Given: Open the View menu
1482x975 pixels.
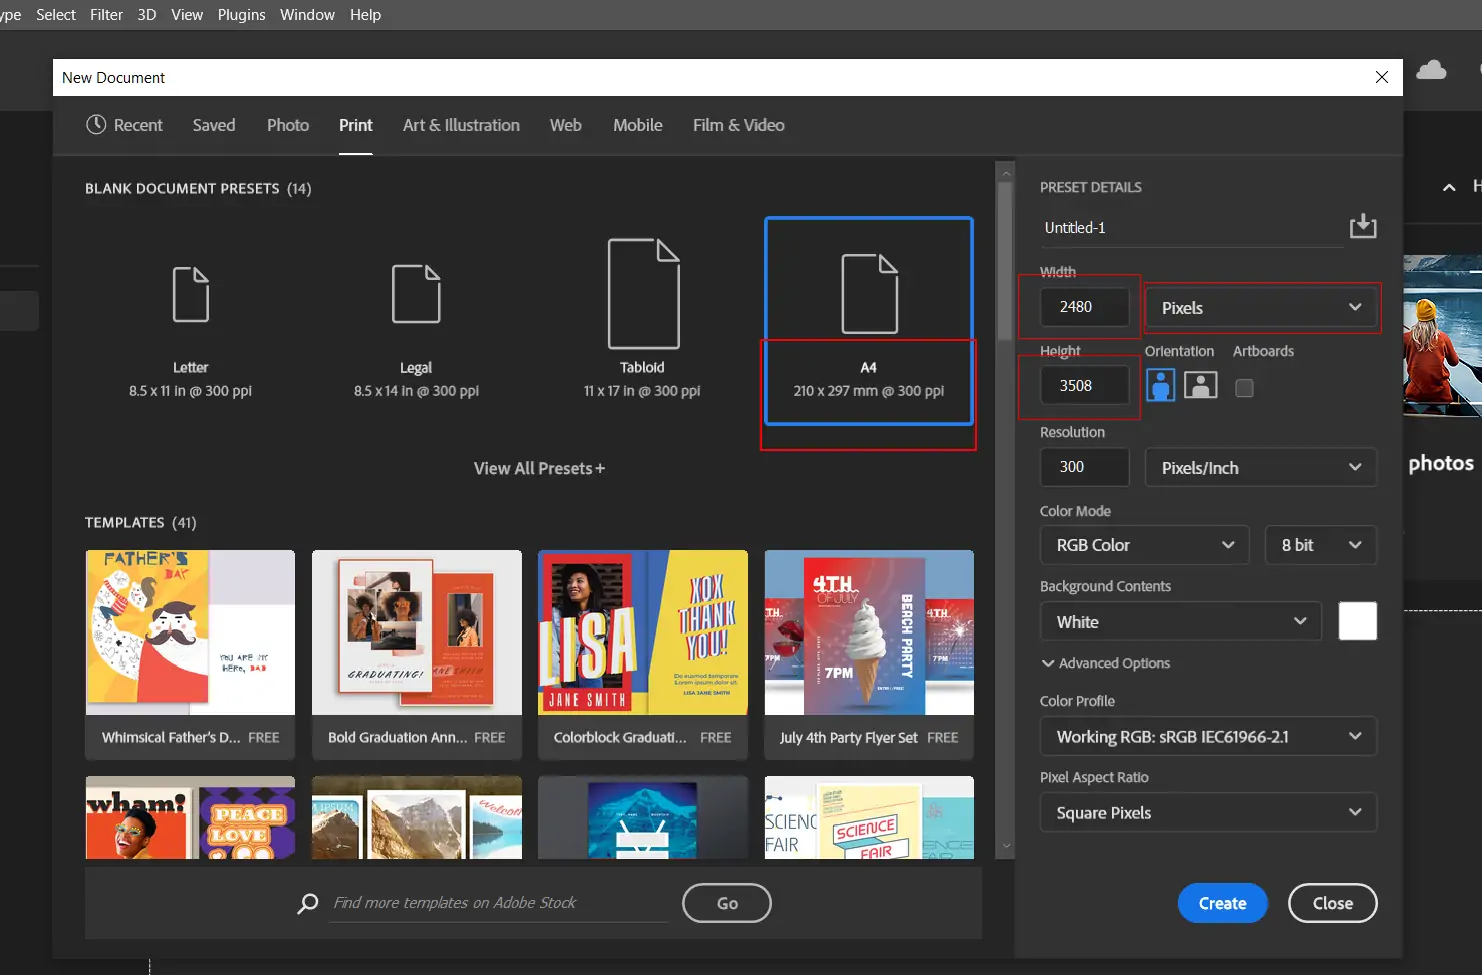Looking at the screenshot, I should (187, 15).
